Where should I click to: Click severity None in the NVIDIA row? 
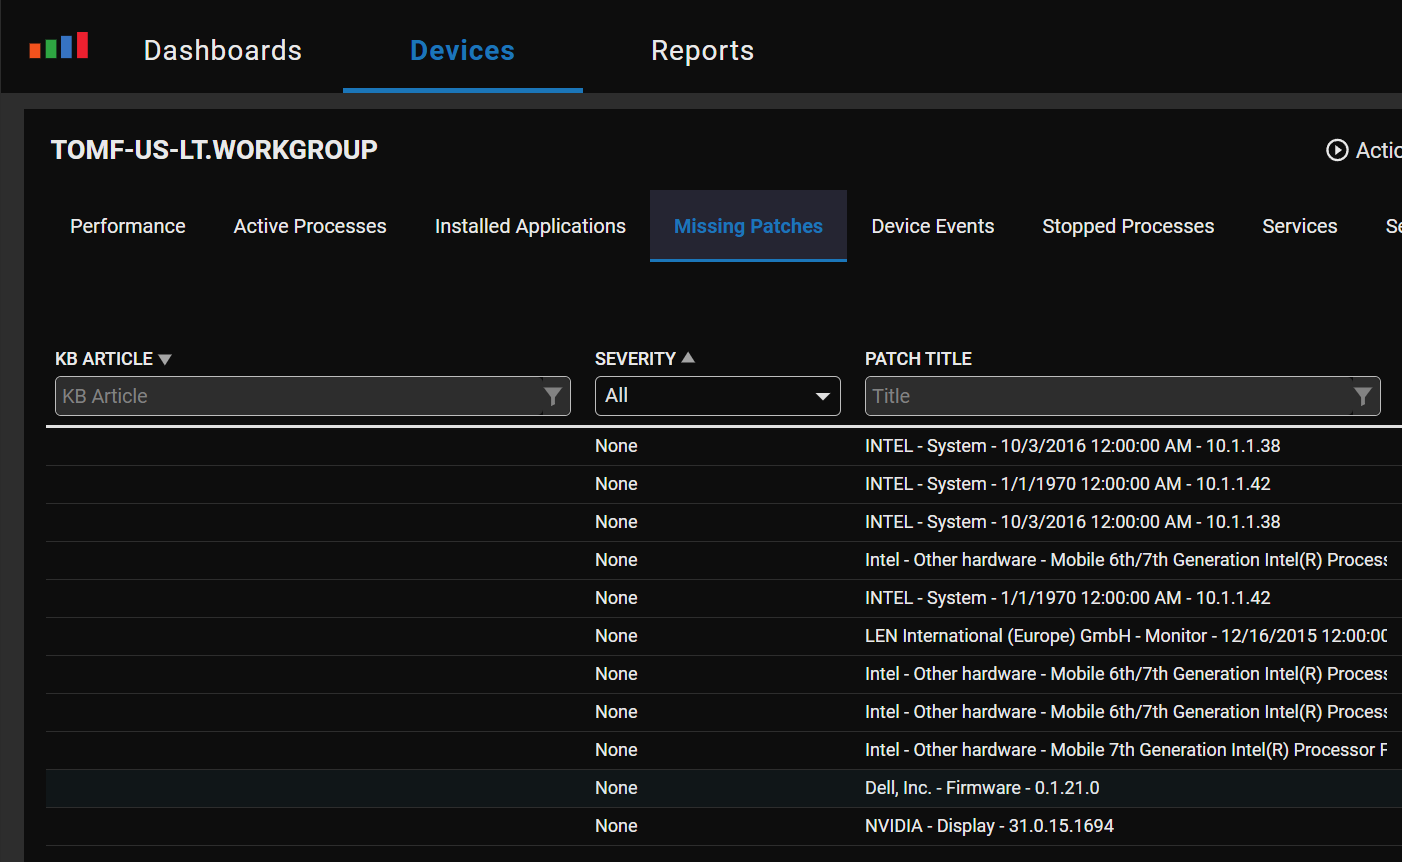(x=616, y=826)
